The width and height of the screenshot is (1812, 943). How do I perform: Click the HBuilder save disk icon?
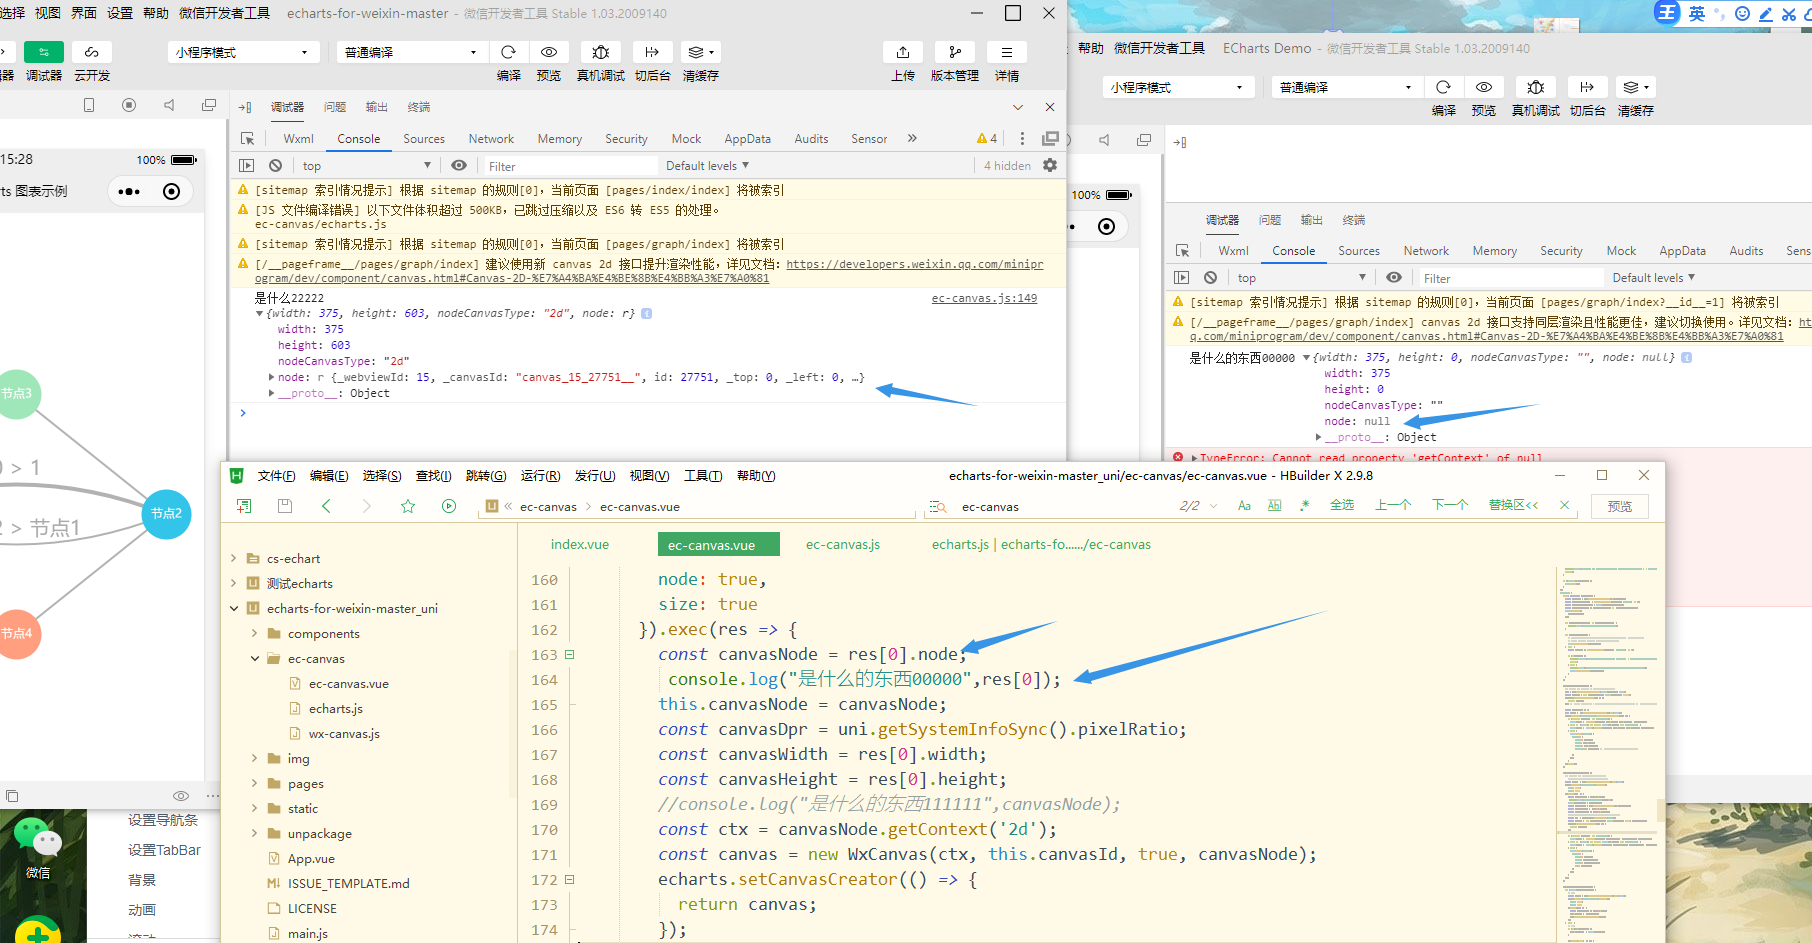[285, 506]
